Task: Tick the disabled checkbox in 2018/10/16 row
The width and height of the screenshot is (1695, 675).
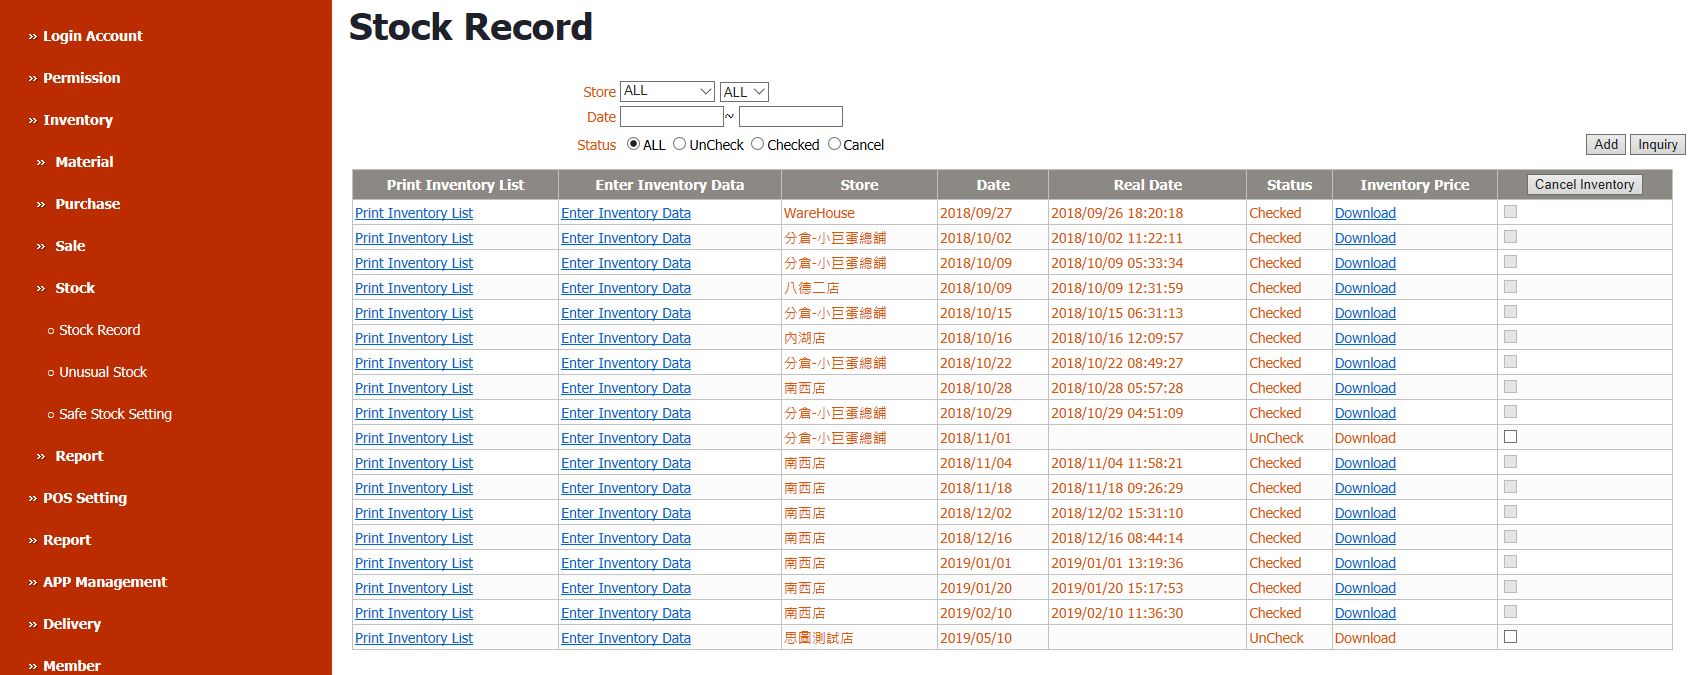Action: [x=1510, y=337]
